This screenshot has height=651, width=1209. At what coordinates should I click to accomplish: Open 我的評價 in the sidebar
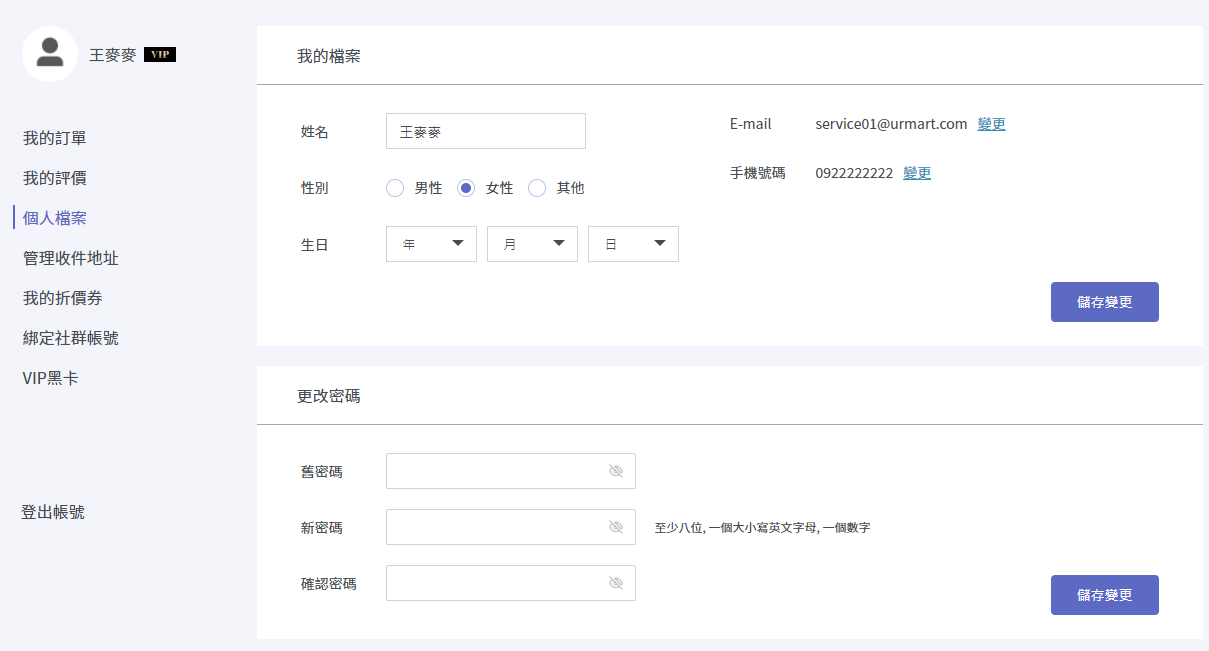[x=55, y=178]
